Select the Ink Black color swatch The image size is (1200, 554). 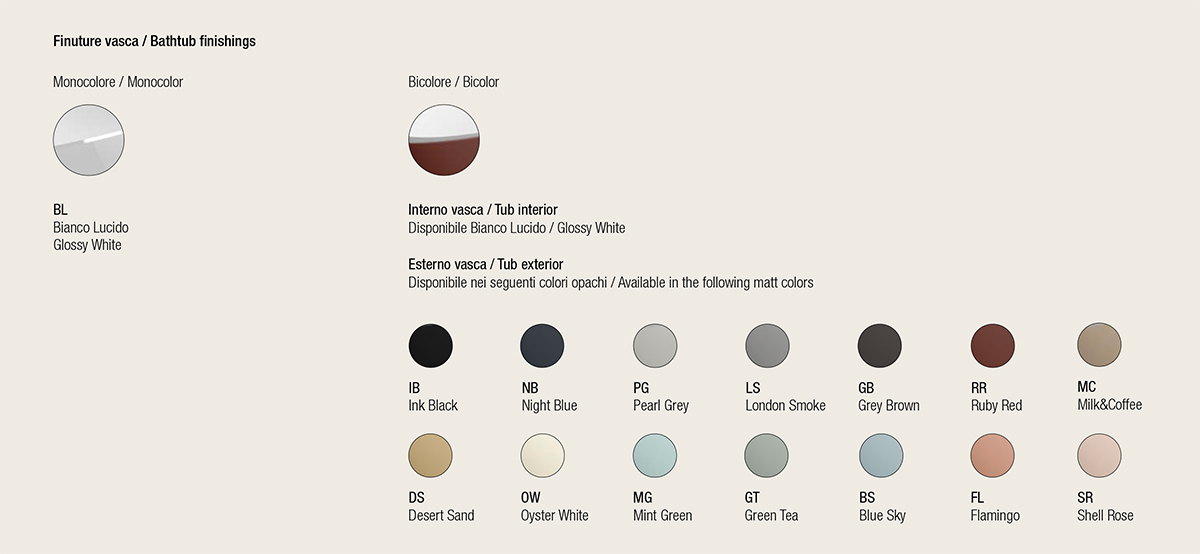[431, 347]
